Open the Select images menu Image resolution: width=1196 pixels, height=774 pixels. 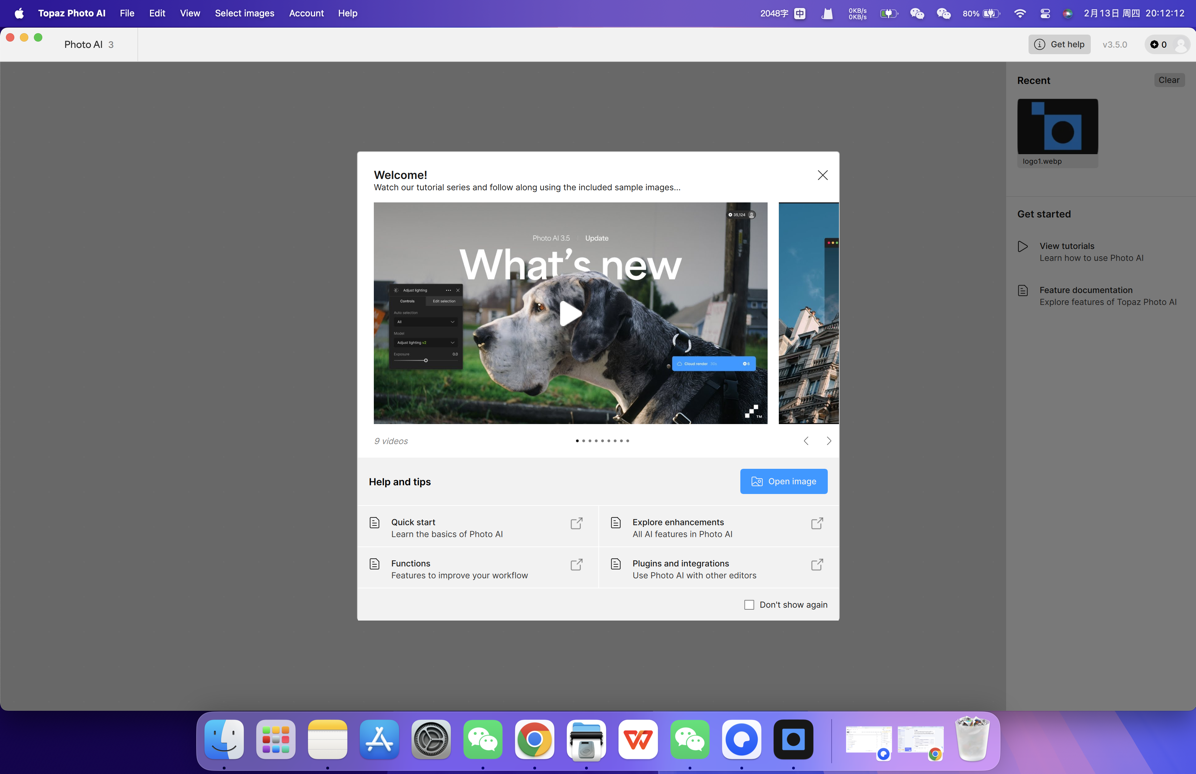(x=244, y=13)
